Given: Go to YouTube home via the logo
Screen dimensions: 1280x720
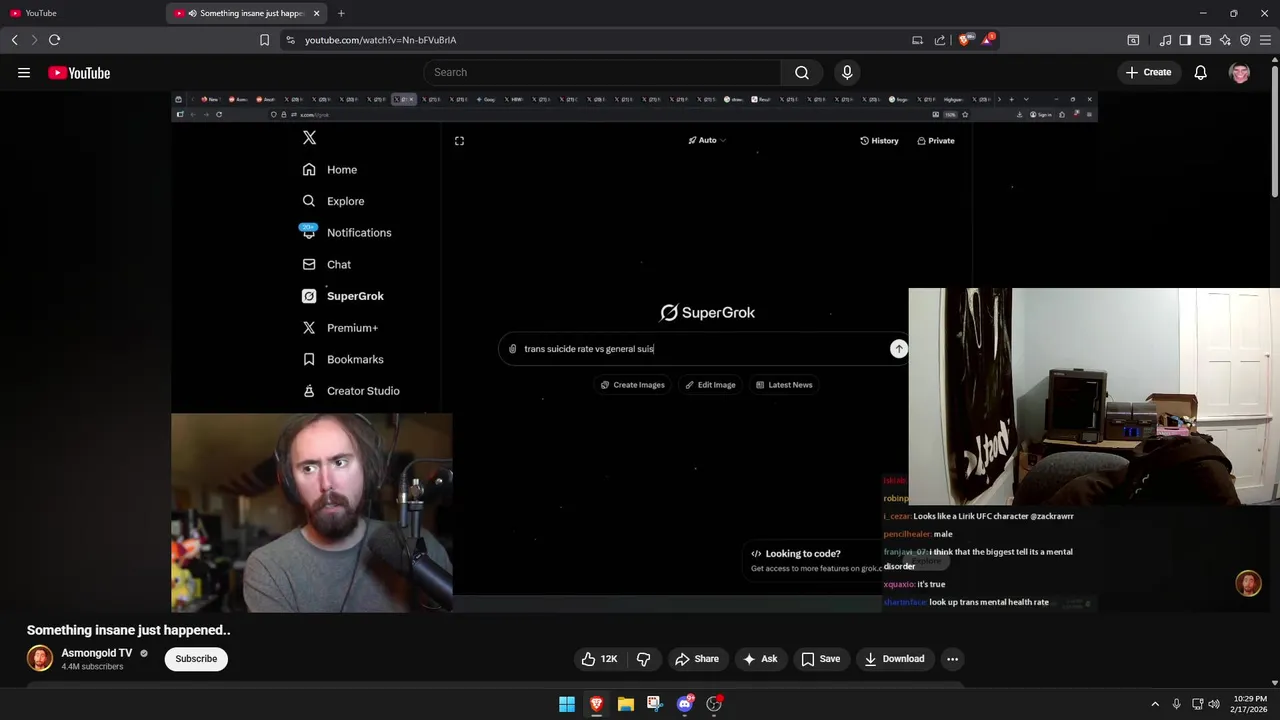Looking at the screenshot, I should (79, 73).
